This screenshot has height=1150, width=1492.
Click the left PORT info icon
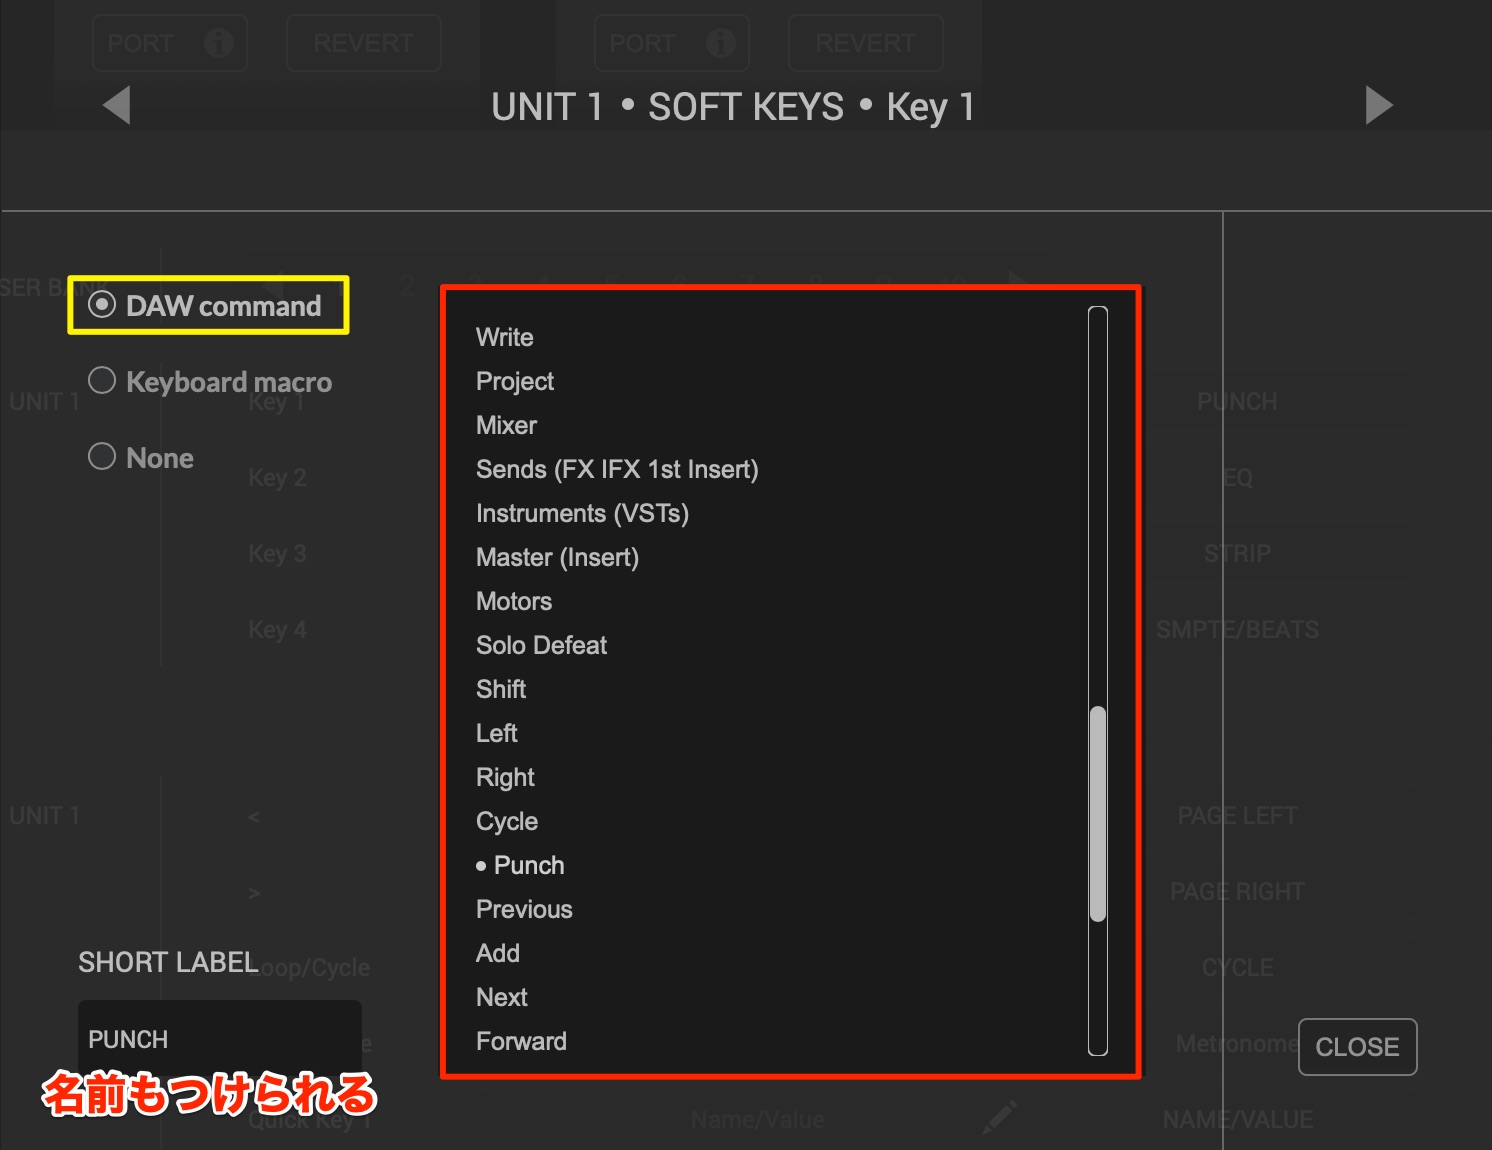(218, 43)
